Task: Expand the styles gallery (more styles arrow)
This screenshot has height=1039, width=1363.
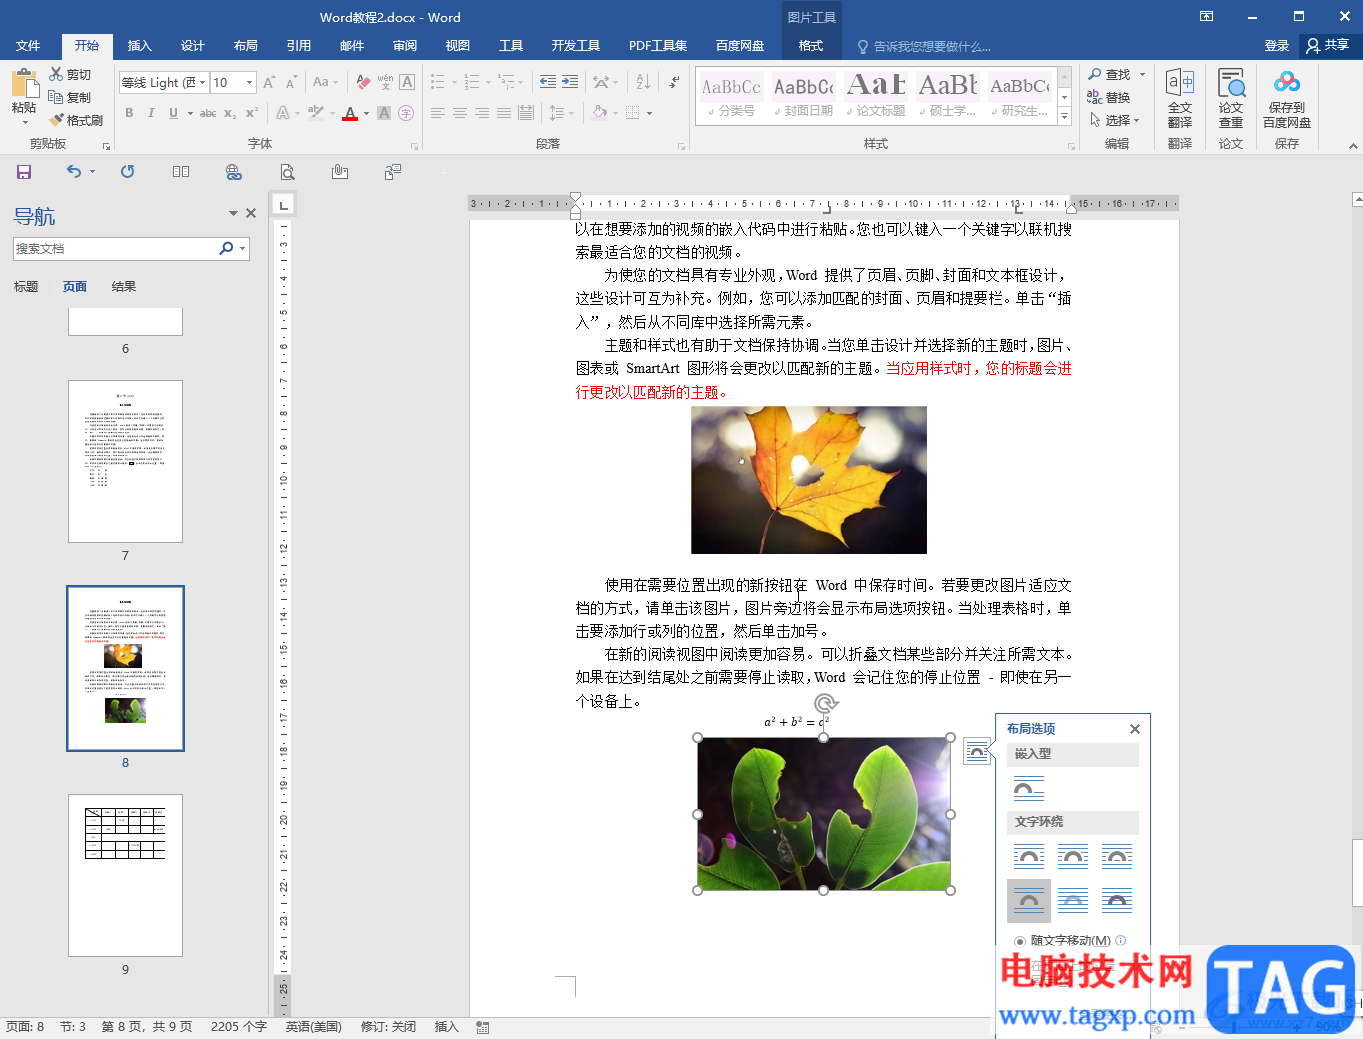Action: point(1065,118)
